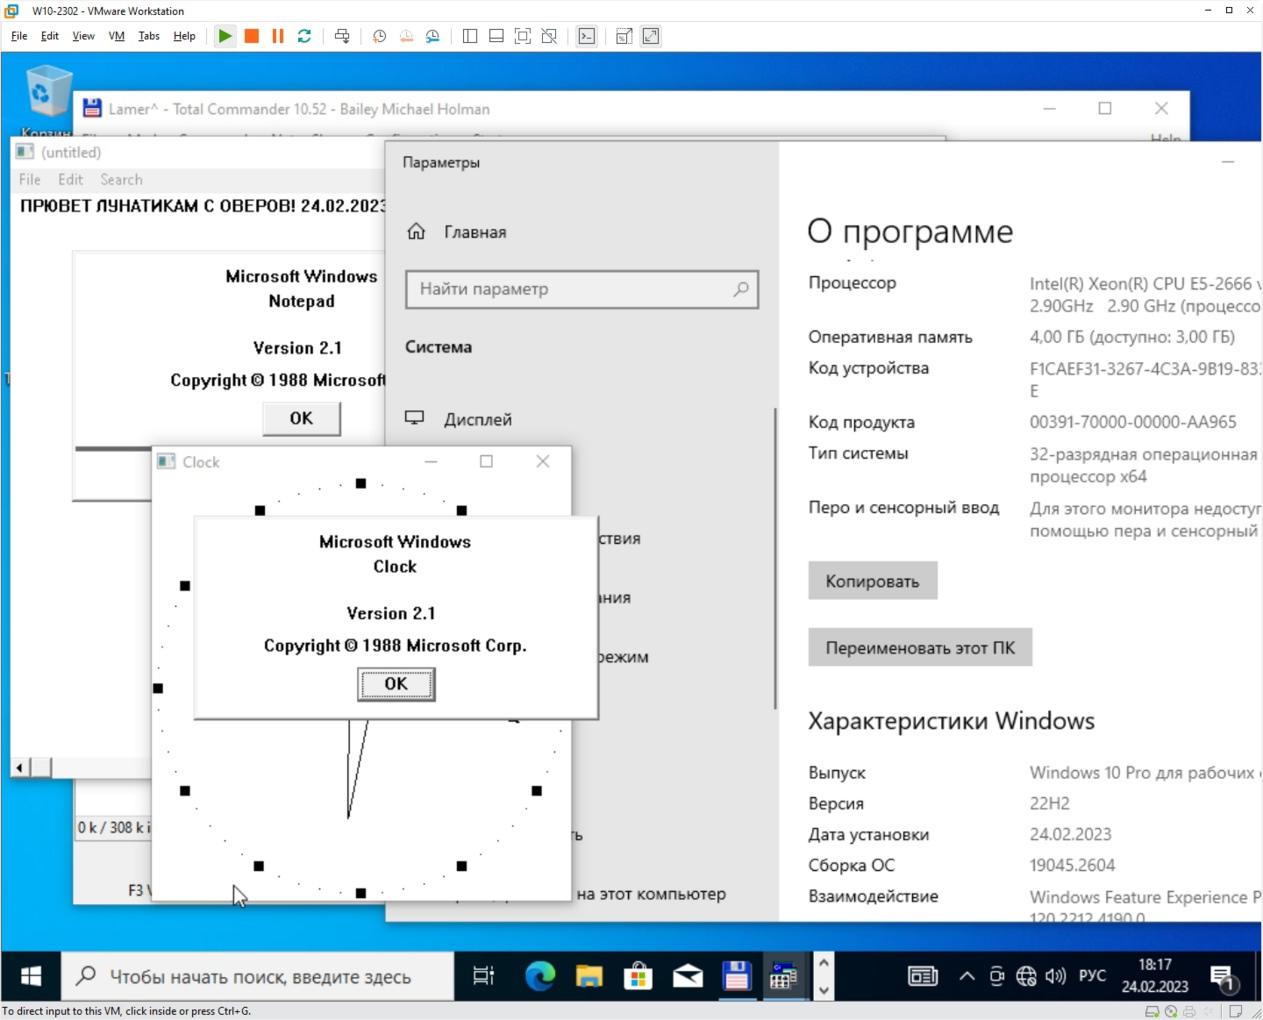Open console view icon in VMware toolbar
Viewport: 1263px width, 1020px height.
click(587, 36)
